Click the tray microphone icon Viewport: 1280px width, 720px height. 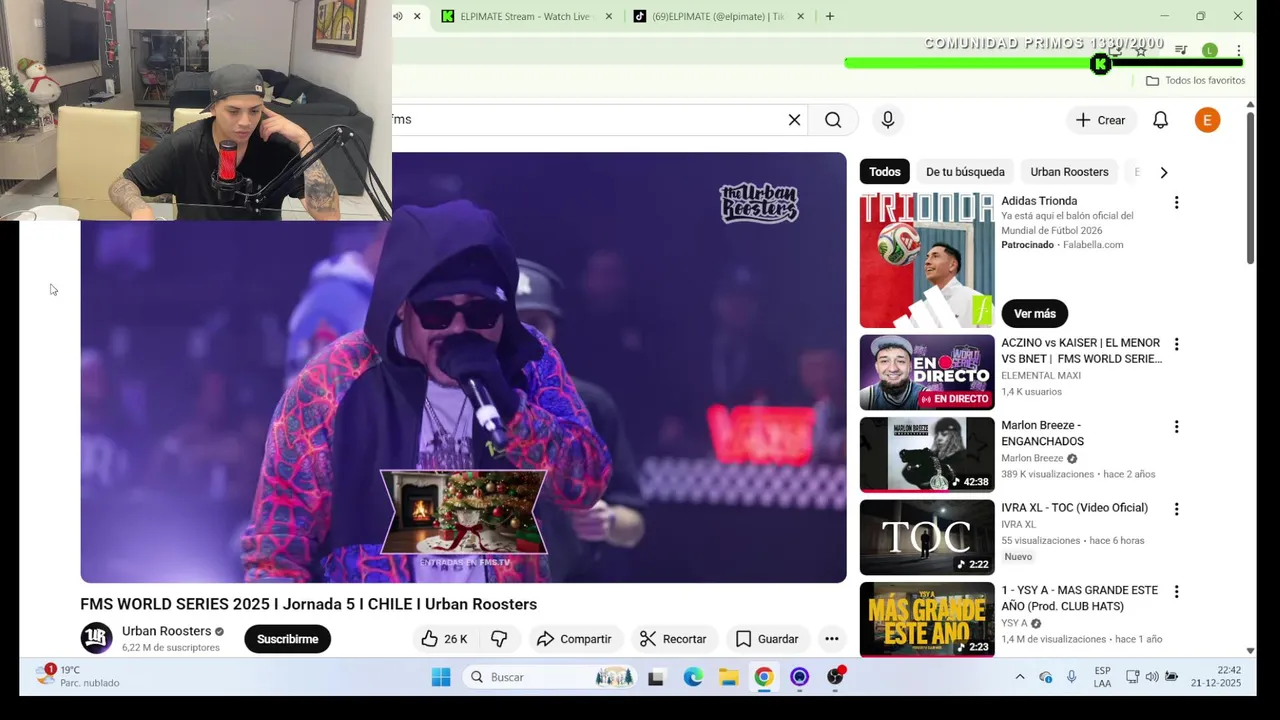pyautogui.click(x=1071, y=677)
